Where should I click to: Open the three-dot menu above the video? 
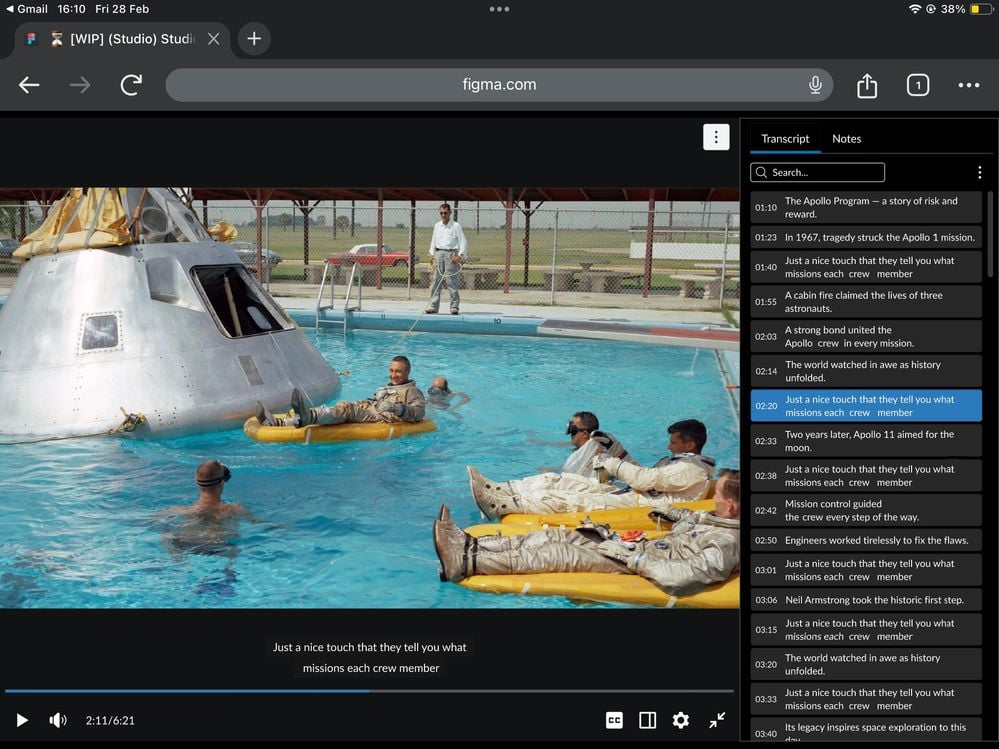tap(716, 137)
